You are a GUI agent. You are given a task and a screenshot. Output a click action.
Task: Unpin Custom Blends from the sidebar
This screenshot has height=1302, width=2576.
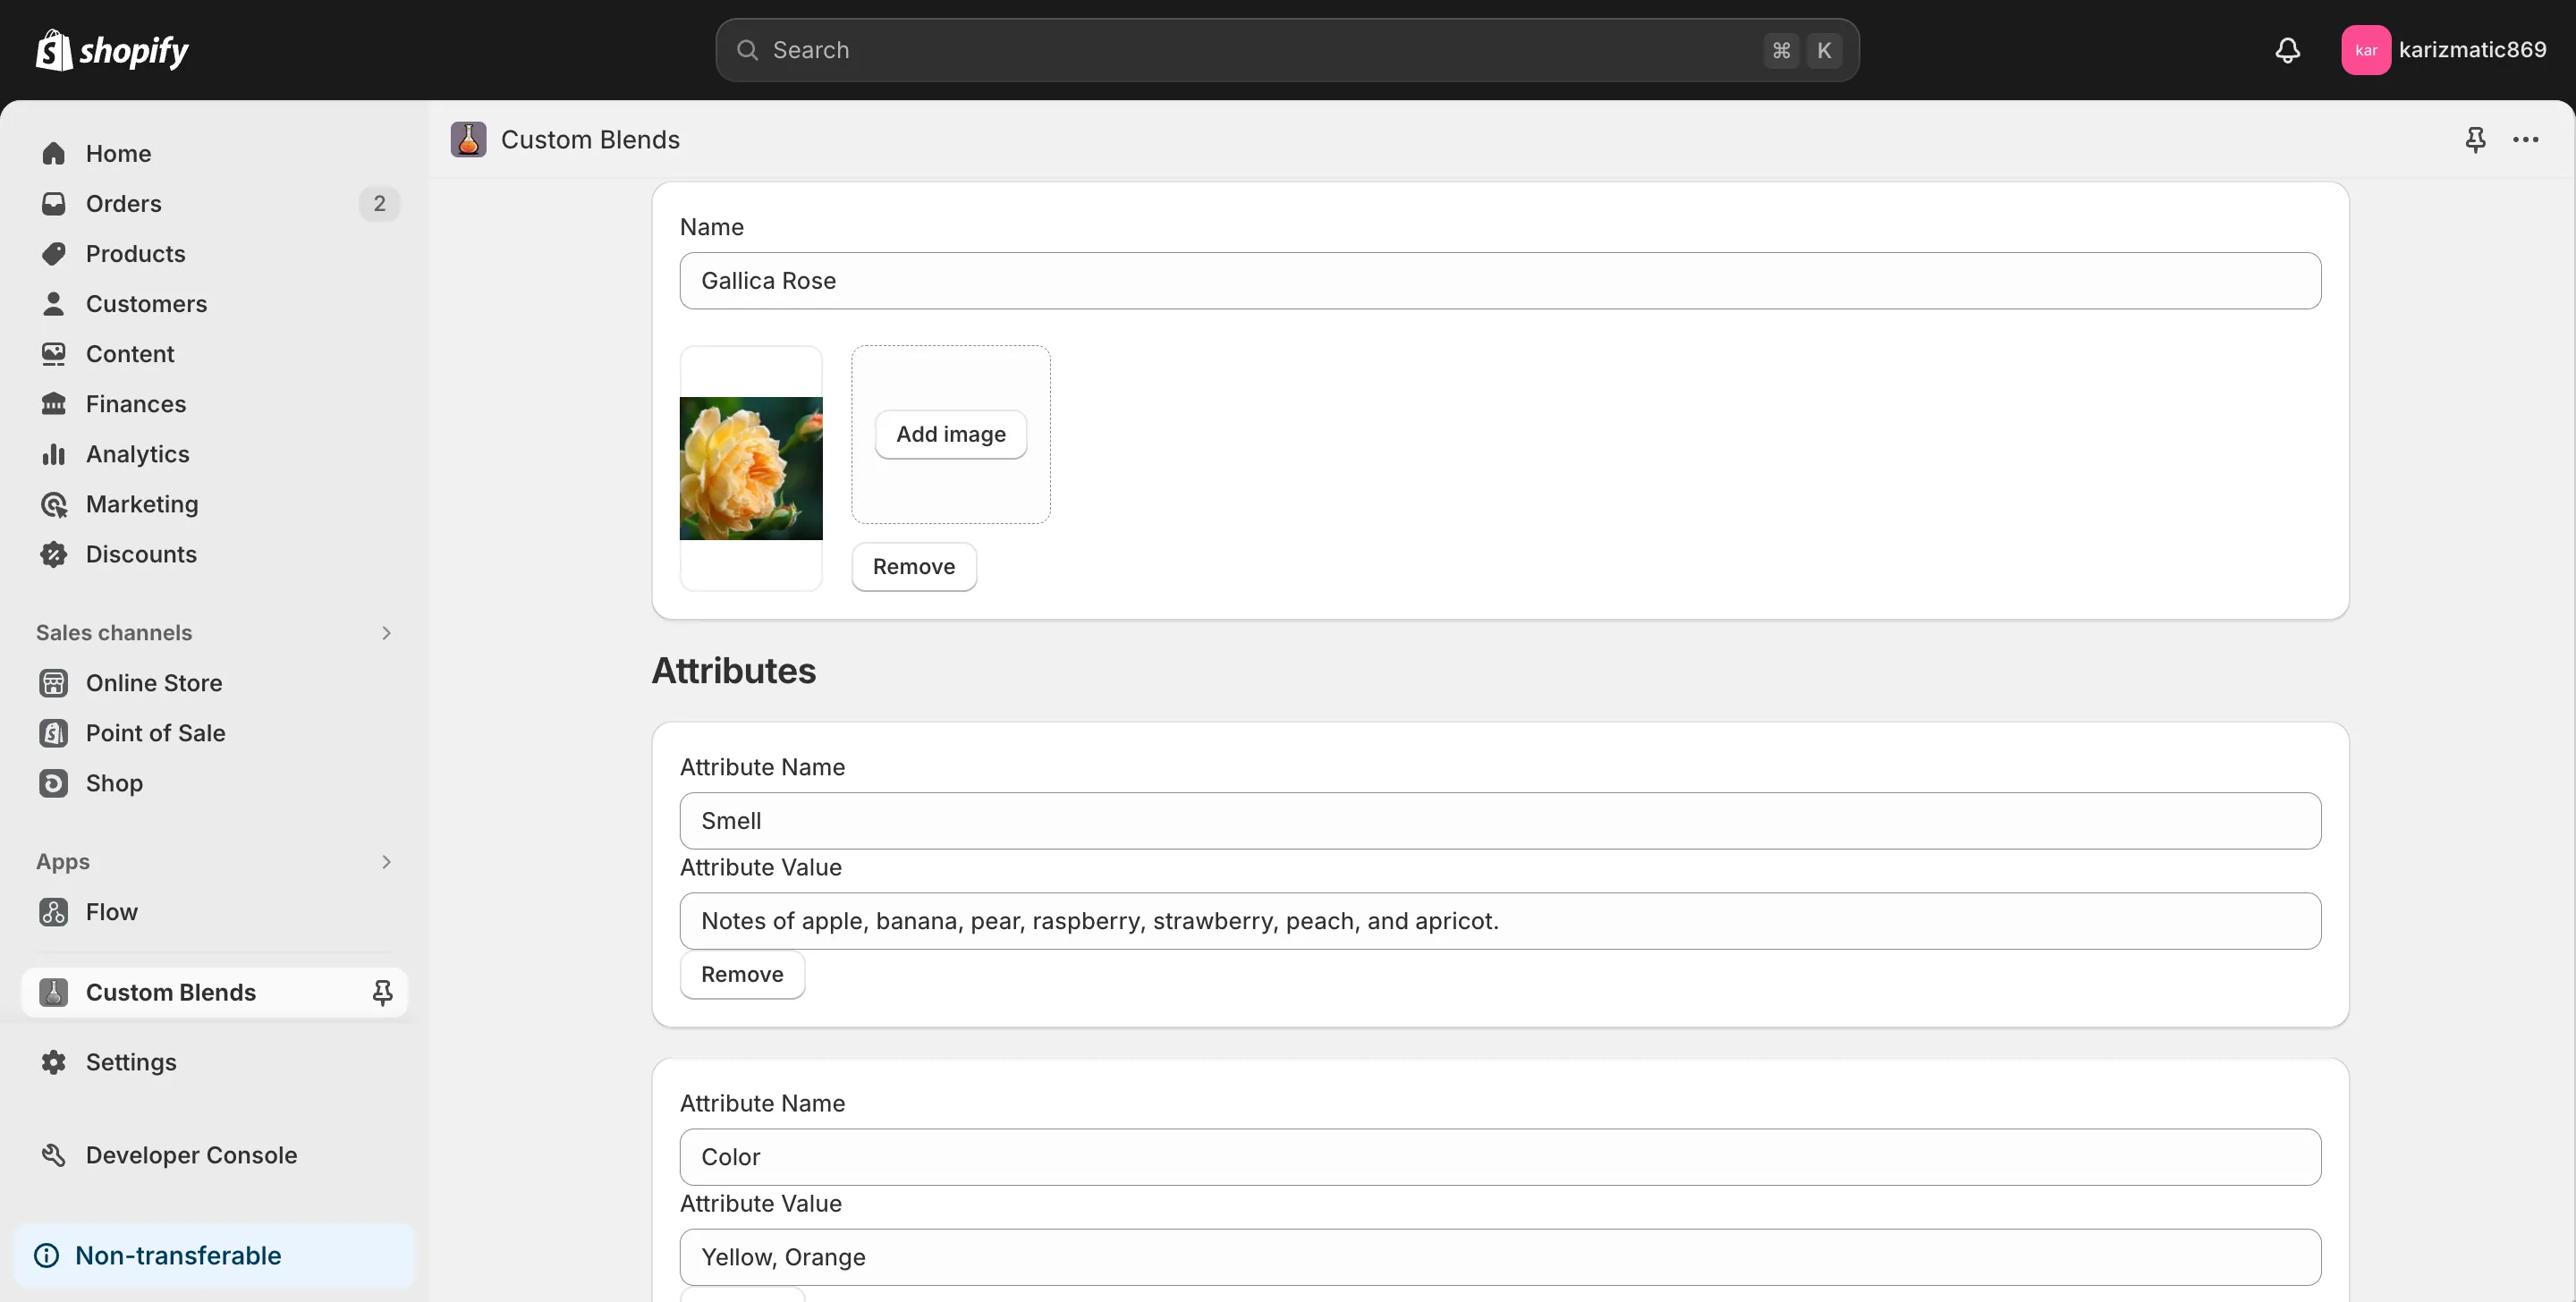[x=381, y=992]
